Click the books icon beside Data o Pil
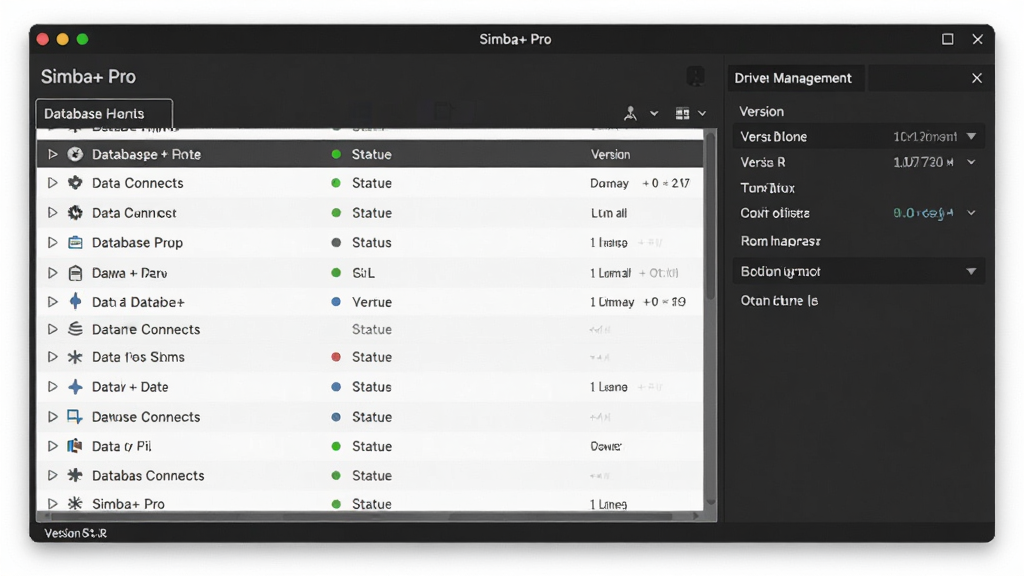 [x=75, y=446]
